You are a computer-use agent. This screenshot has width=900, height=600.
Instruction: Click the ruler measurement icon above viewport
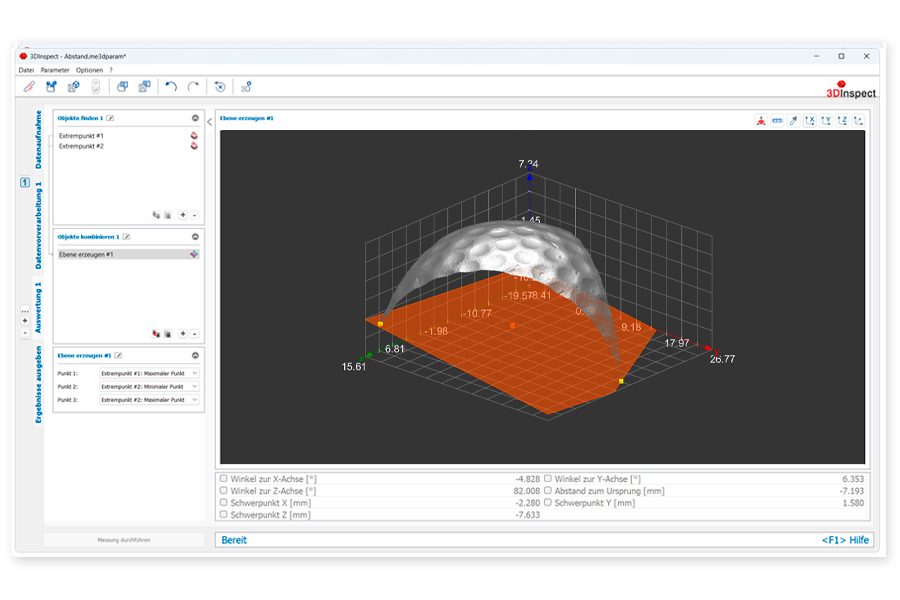(777, 120)
